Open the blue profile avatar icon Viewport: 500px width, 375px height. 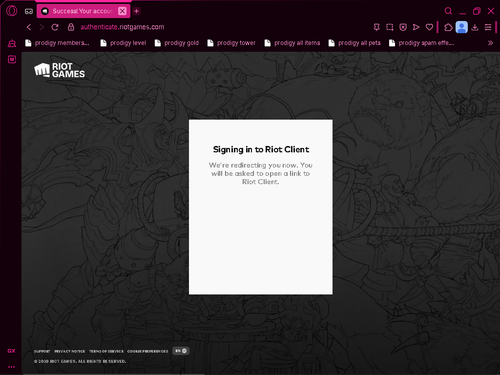(462, 27)
